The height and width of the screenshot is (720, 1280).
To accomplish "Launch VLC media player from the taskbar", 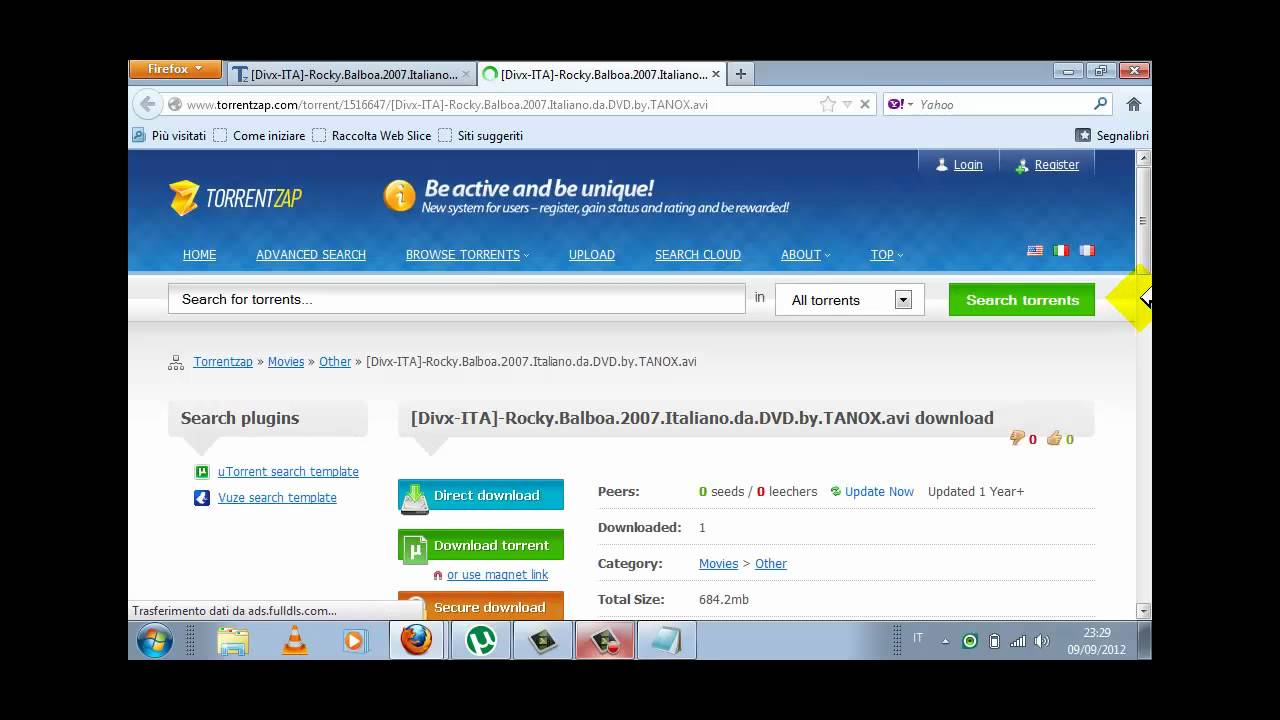I will (x=295, y=640).
